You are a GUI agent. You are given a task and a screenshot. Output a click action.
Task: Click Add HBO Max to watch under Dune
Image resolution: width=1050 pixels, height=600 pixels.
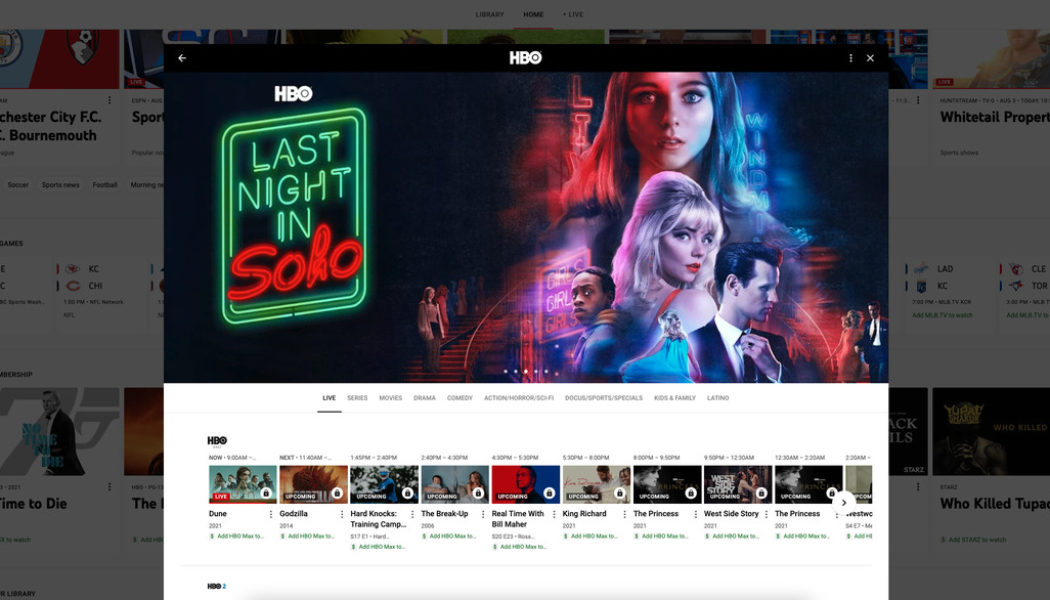(x=236, y=537)
